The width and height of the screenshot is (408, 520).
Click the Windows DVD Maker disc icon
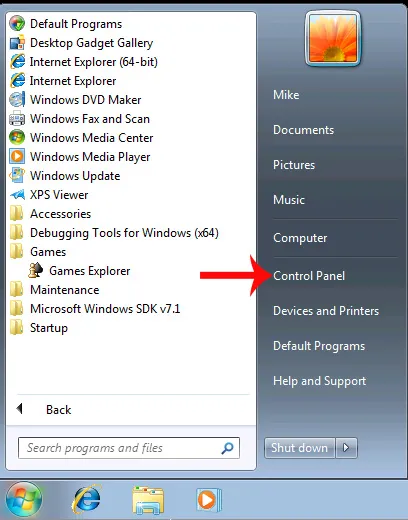point(17,100)
